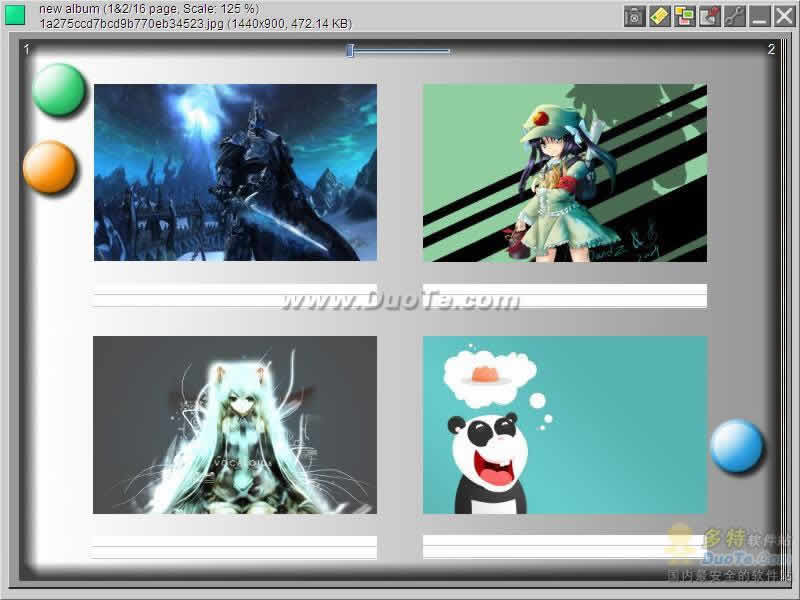Click the orange glossy ball button
The image size is (800, 600).
[49, 167]
